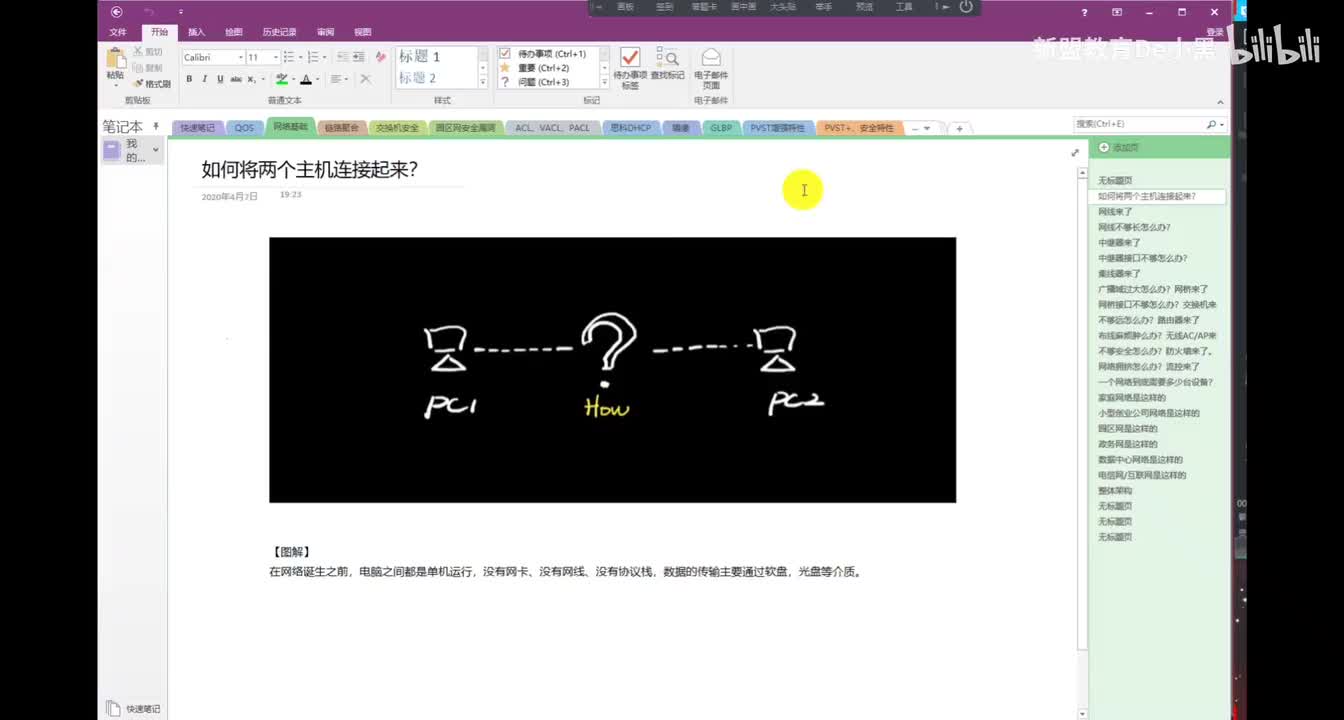Viewport: 1344px width, 720px height.
Task: Collapse the ribbon with the chevron
Action: point(1220,102)
